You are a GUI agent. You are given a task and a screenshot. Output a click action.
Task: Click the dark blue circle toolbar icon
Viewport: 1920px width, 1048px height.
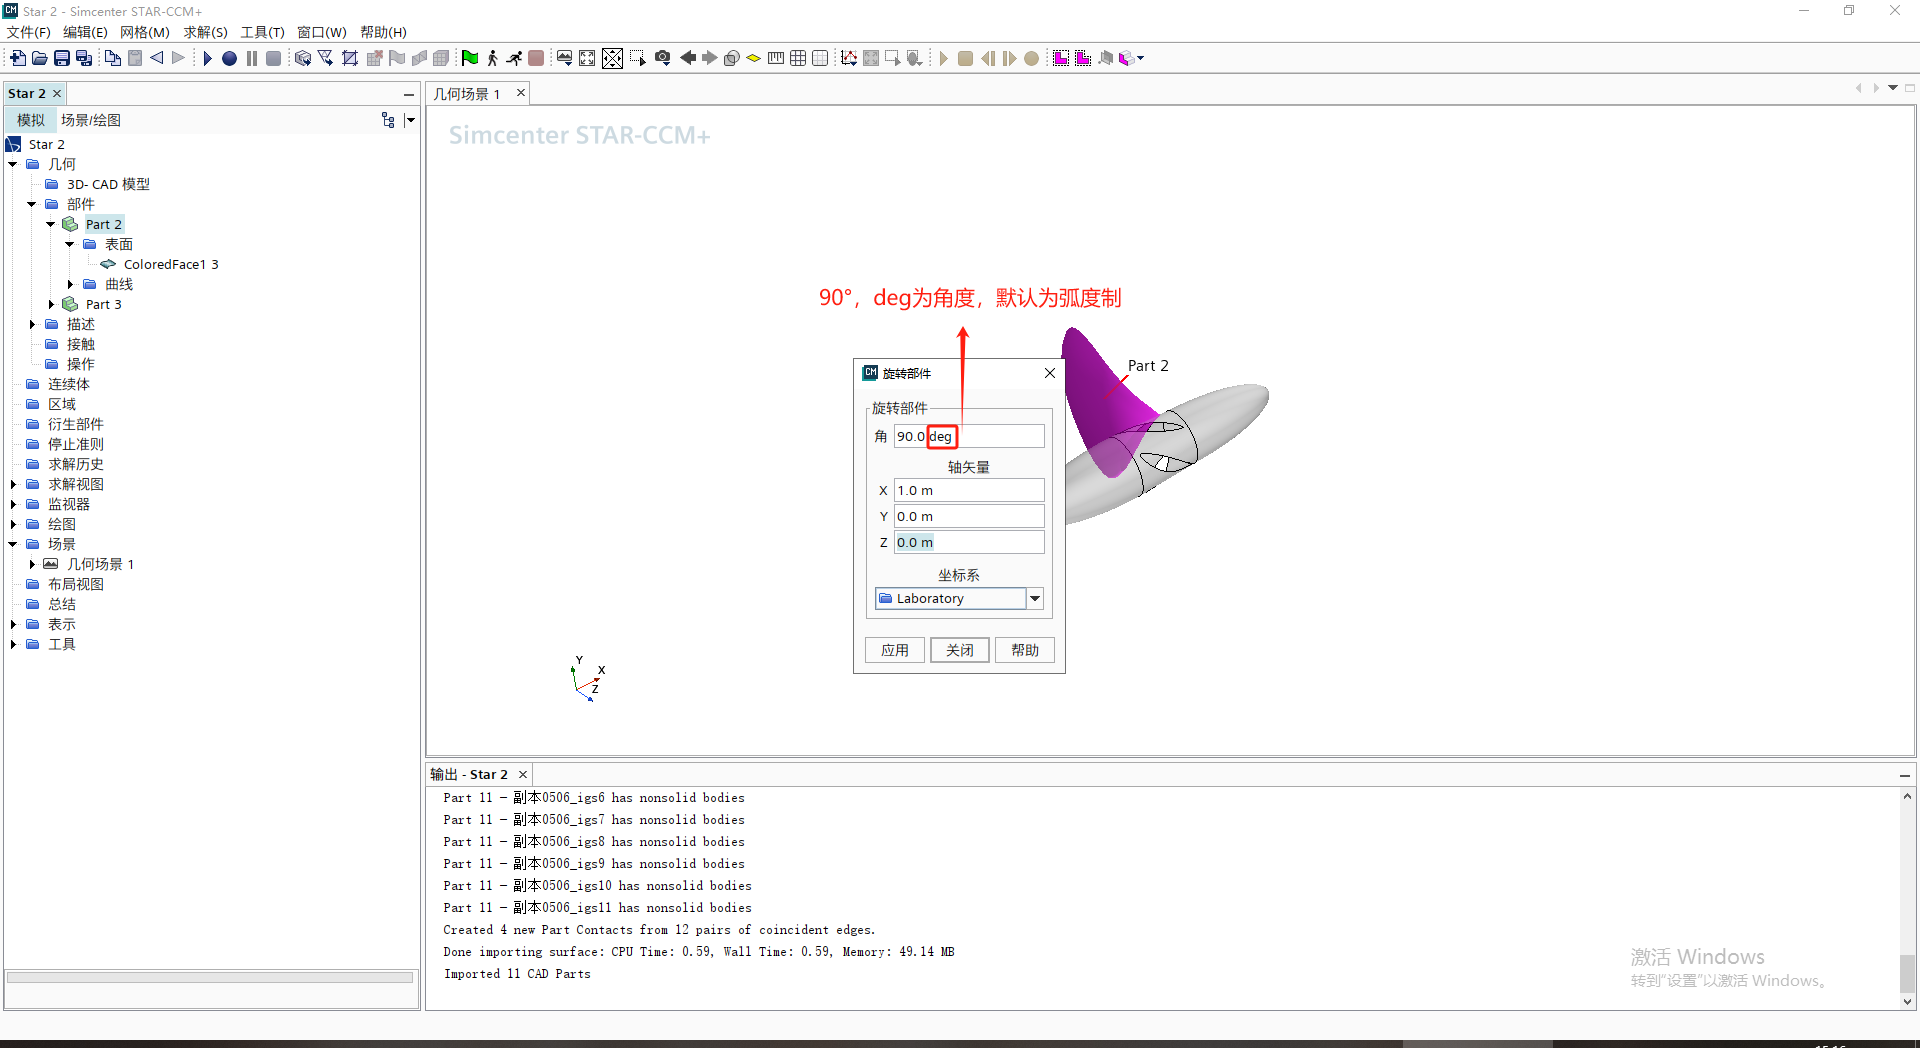(229, 58)
